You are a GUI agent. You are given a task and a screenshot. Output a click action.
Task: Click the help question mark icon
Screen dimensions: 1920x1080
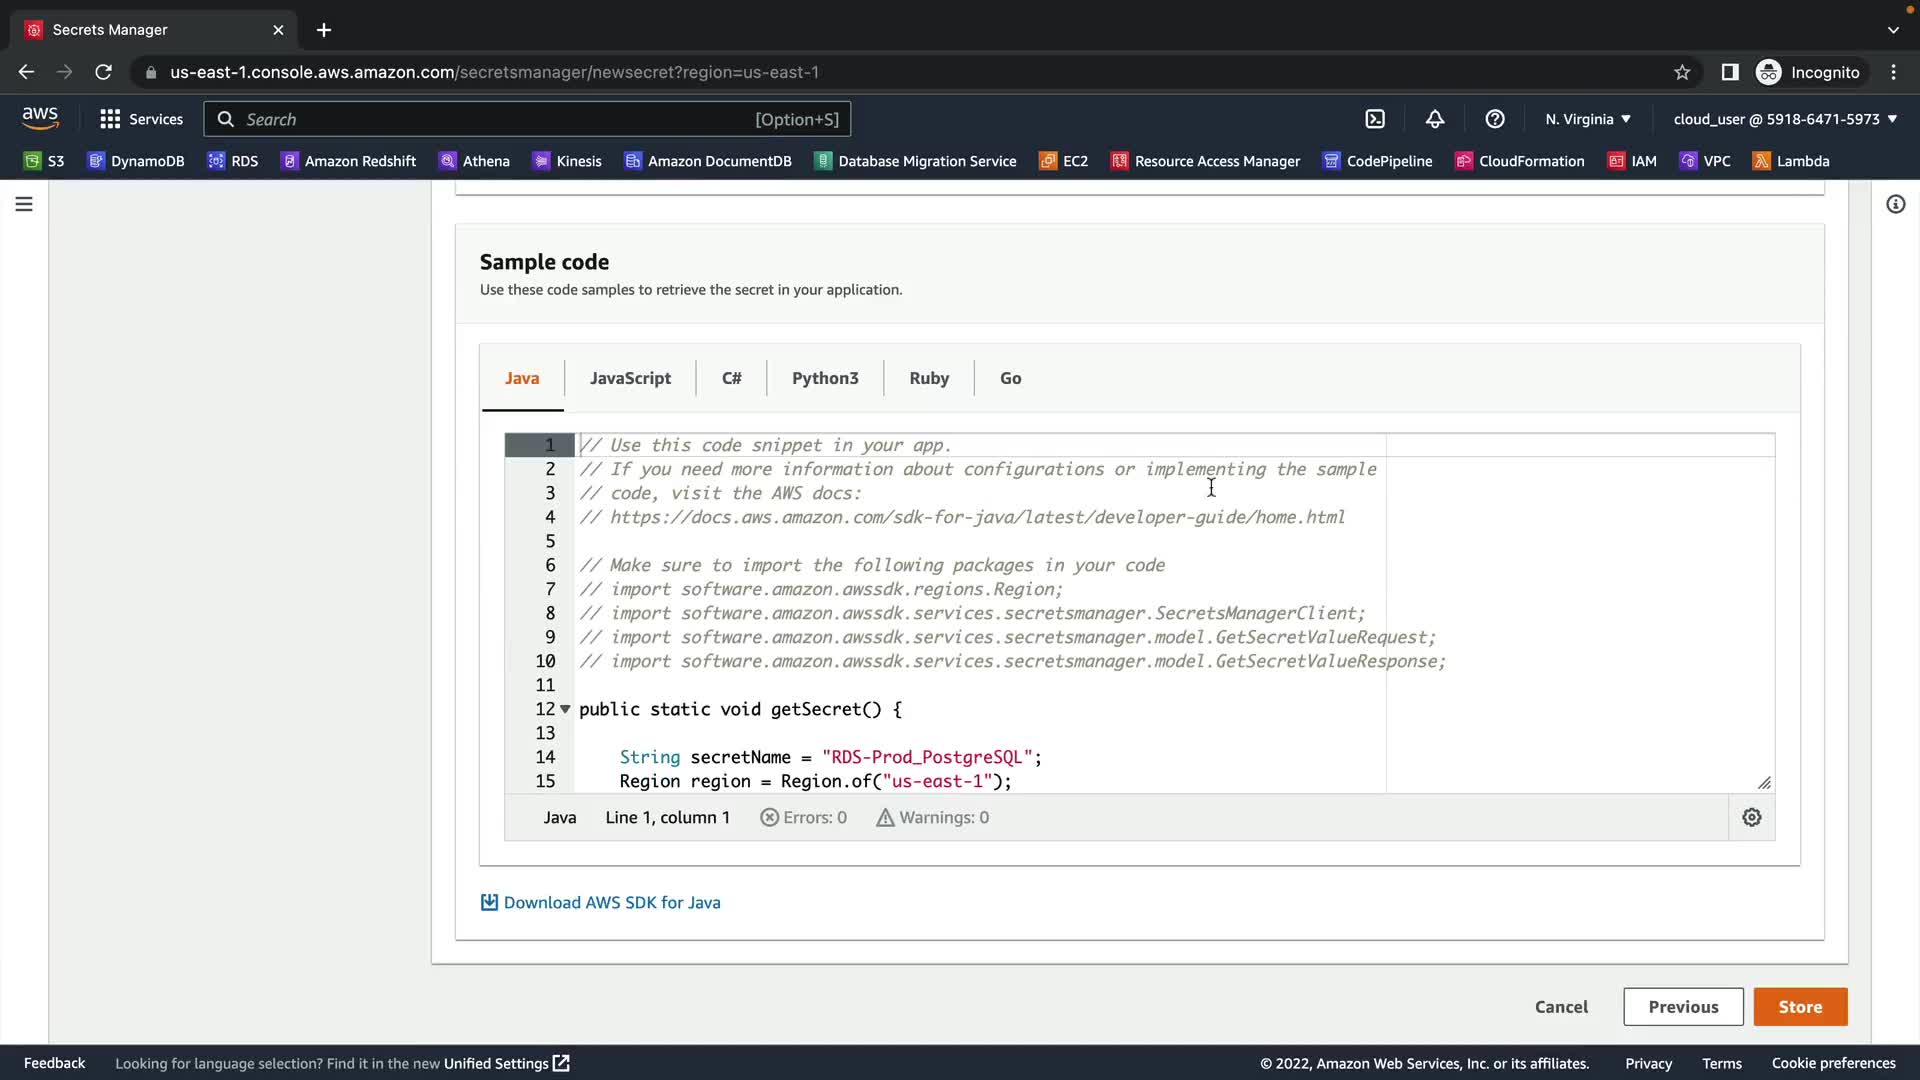[x=1495, y=119]
